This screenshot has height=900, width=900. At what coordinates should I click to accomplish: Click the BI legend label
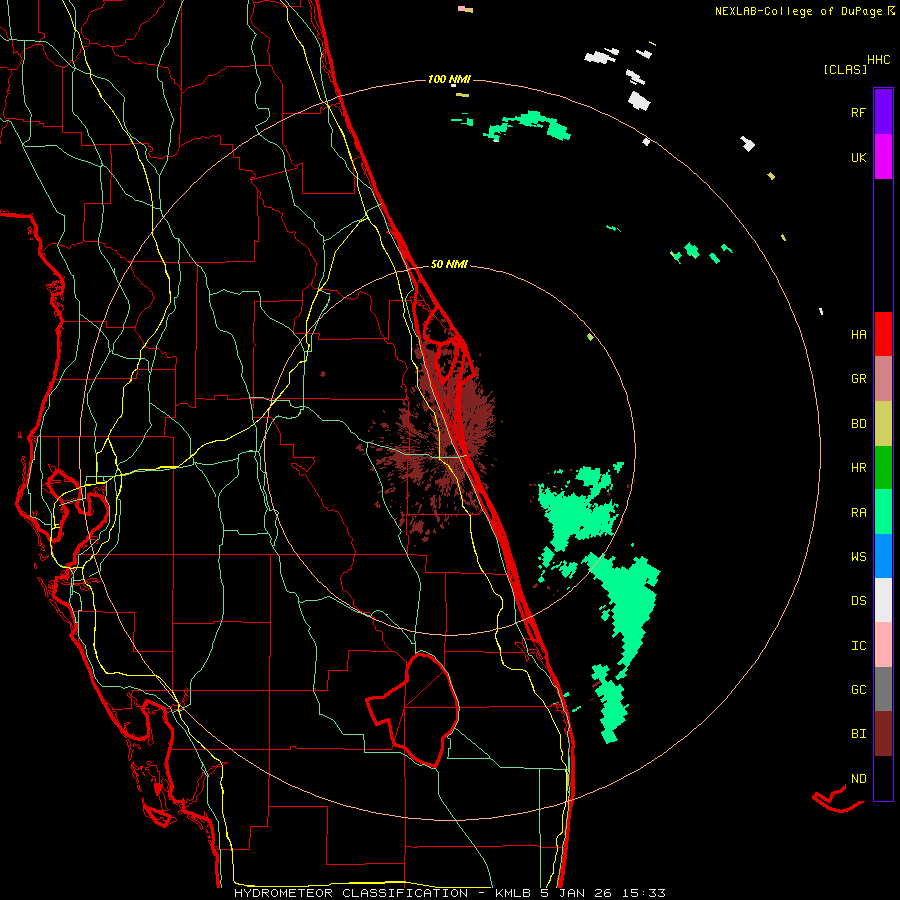[858, 734]
